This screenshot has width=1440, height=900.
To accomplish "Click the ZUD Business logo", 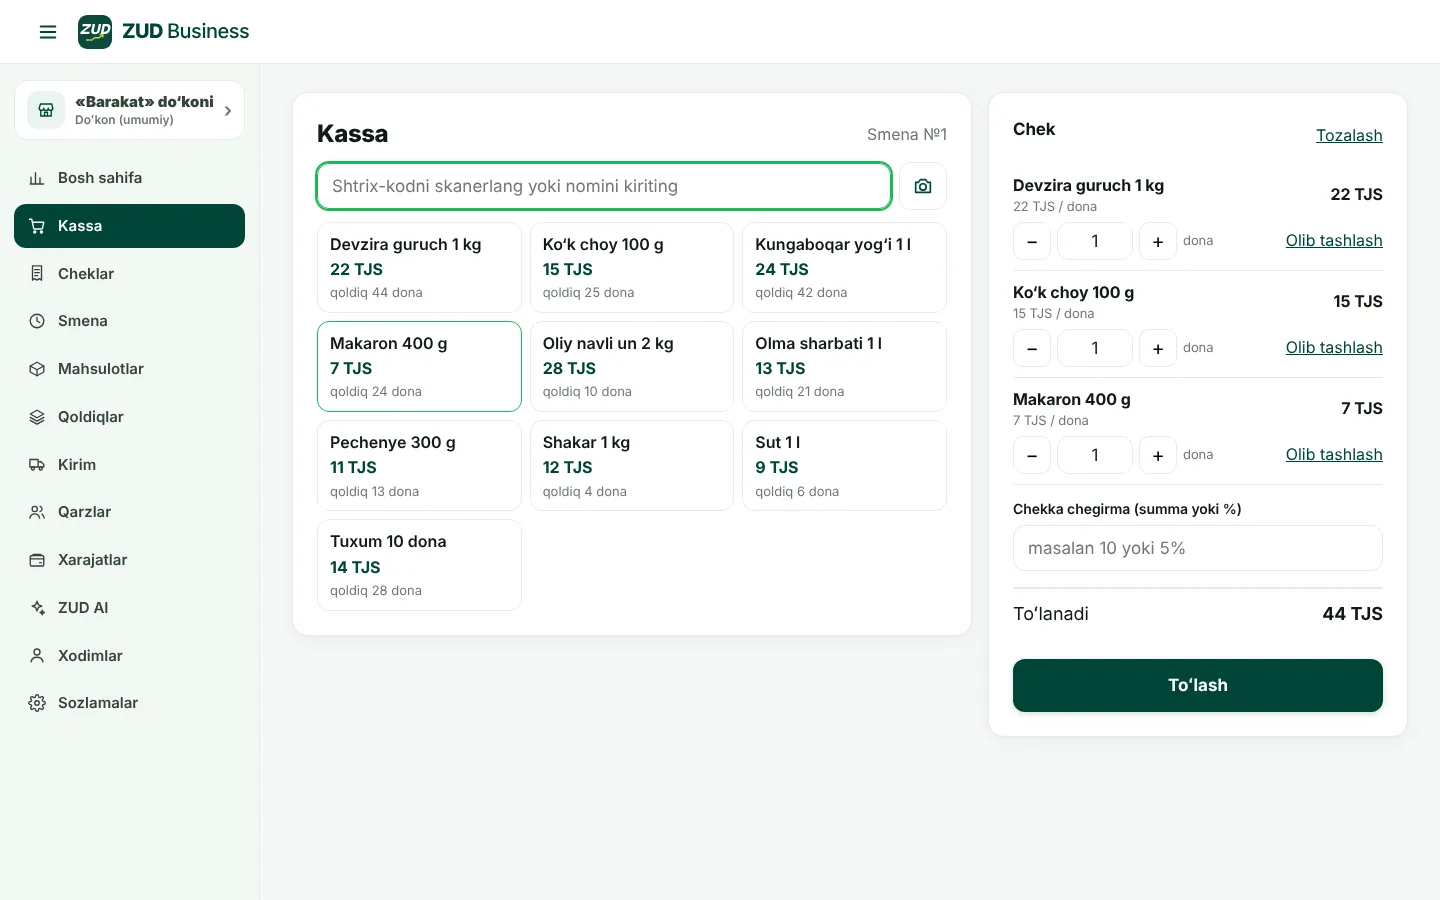I will click(164, 32).
